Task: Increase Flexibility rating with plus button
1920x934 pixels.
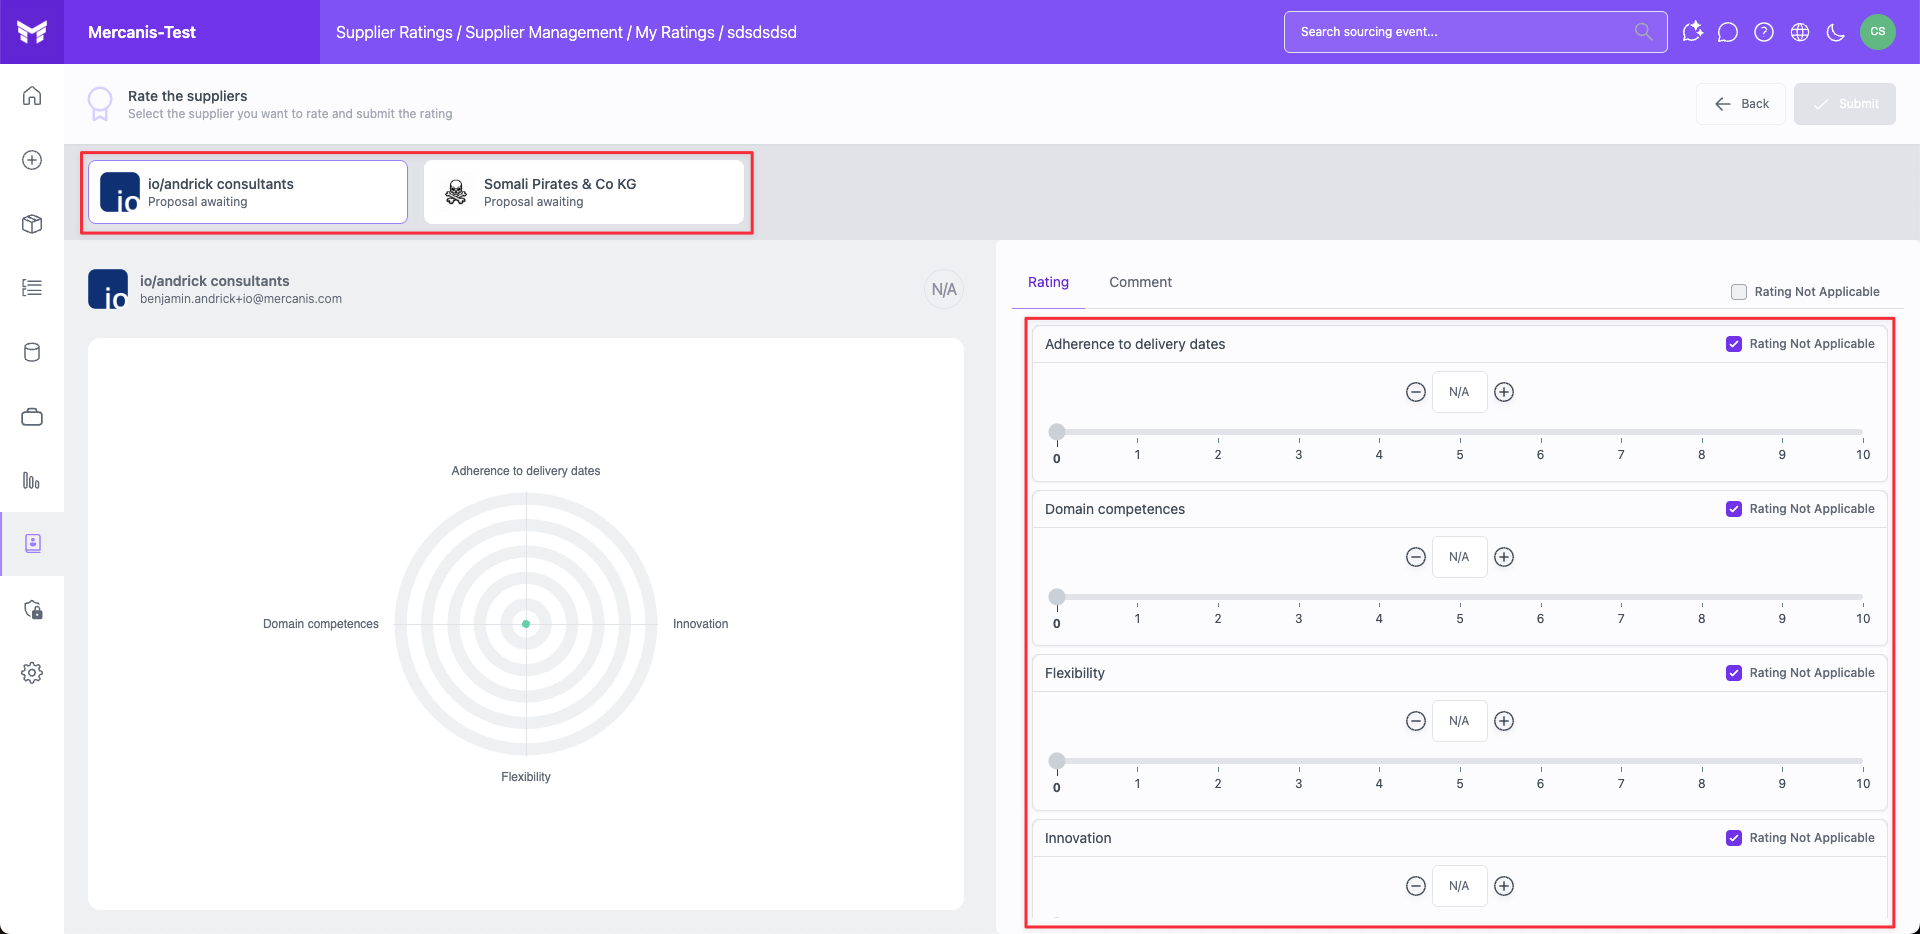Action: [x=1504, y=721]
